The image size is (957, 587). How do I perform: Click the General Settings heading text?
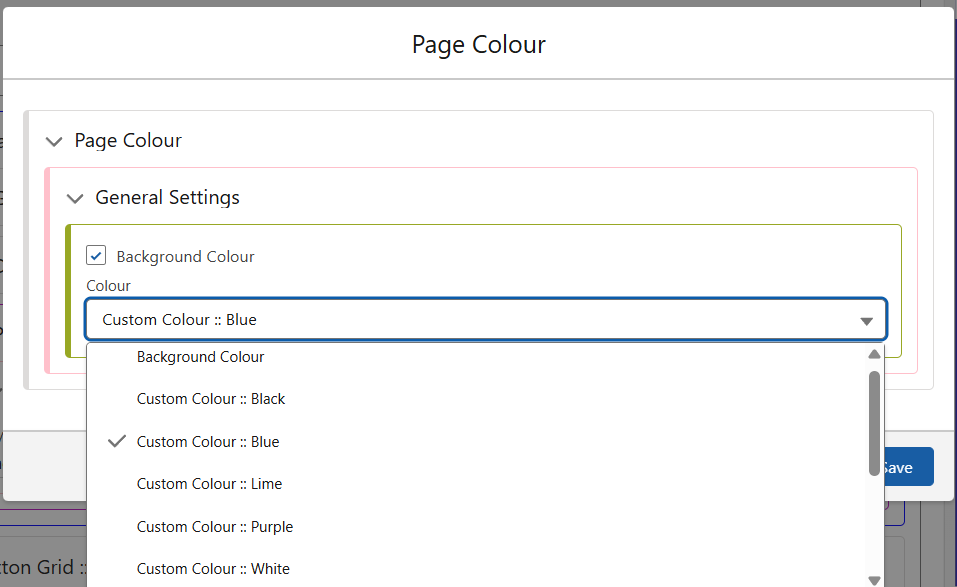pyautogui.click(x=167, y=198)
